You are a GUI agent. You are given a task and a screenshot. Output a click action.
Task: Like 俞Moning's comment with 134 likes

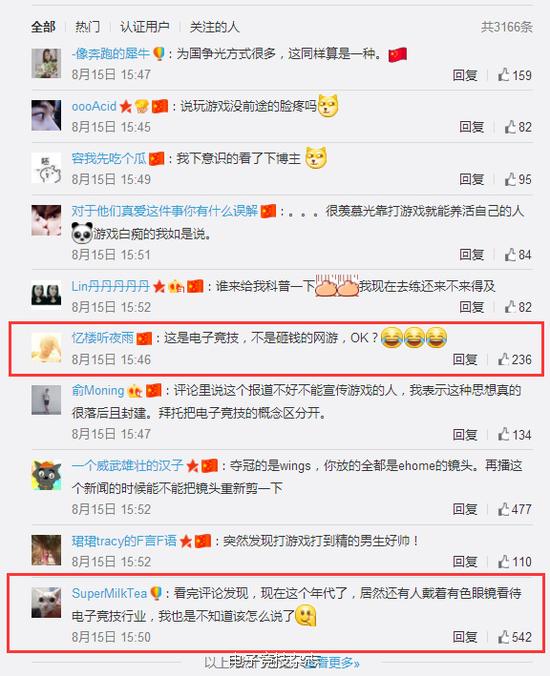pyautogui.click(x=514, y=435)
